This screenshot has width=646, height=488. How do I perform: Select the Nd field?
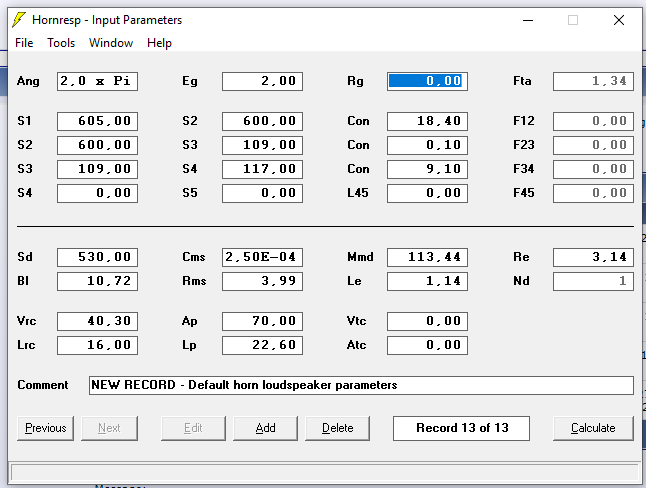click(593, 281)
